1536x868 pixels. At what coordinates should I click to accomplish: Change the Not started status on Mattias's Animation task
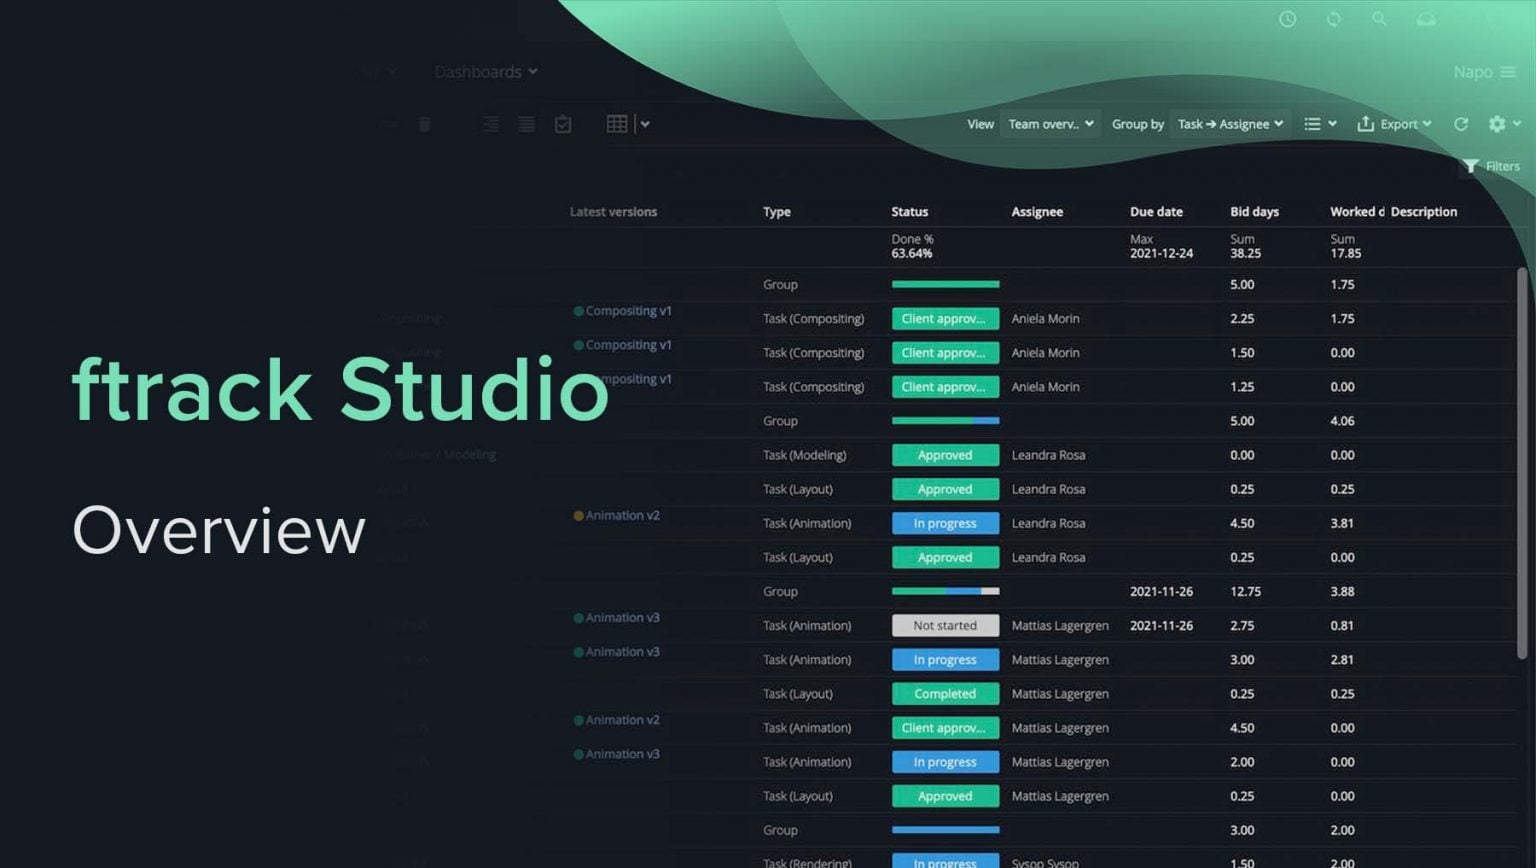pyautogui.click(x=944, y=625)
